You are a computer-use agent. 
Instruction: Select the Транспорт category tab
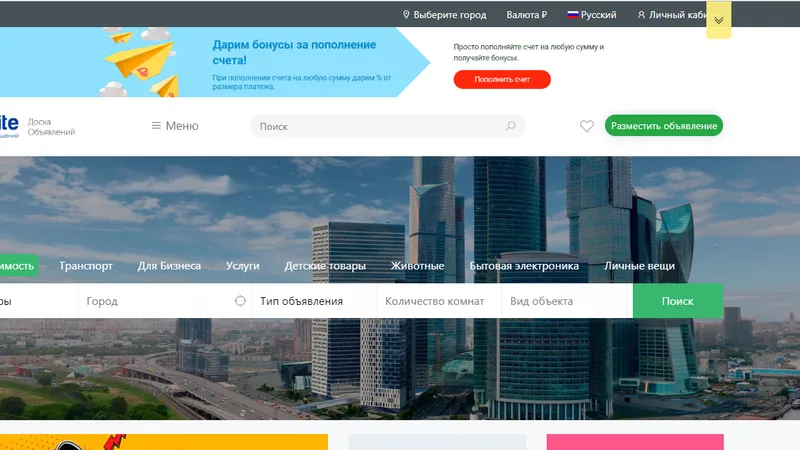click(86, 266)
